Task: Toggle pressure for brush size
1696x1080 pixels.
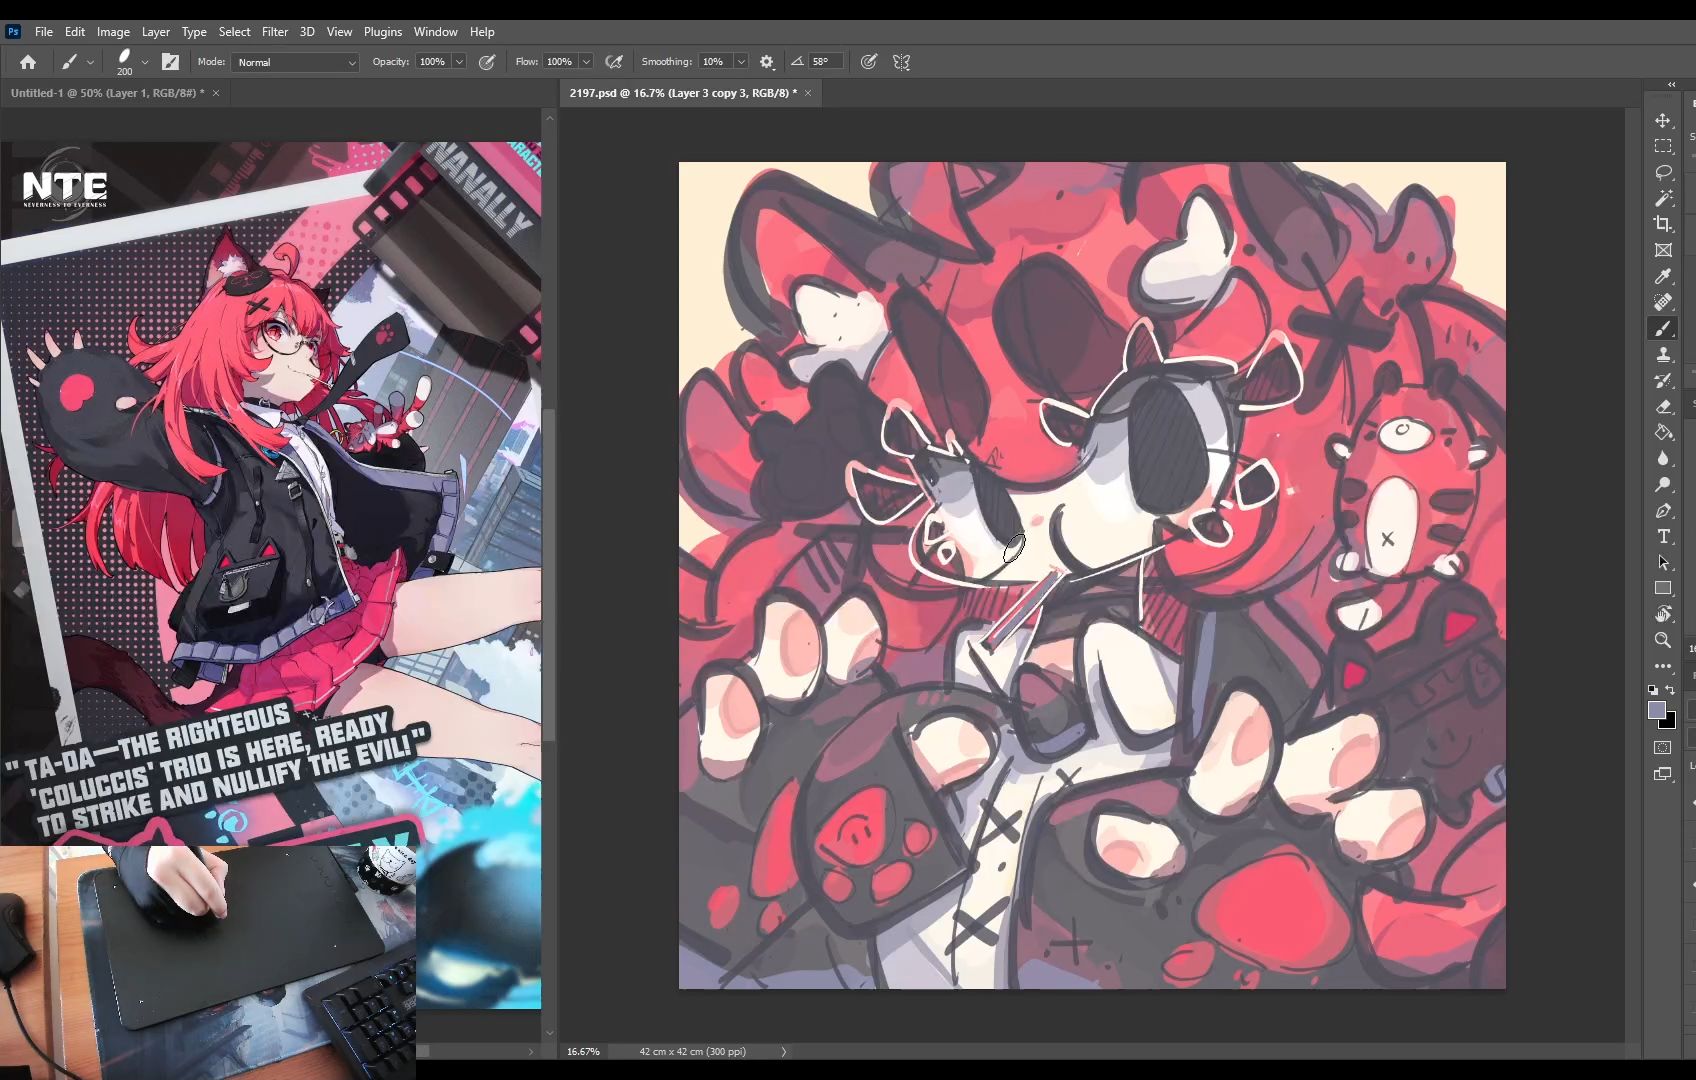Action: [869, 62]
